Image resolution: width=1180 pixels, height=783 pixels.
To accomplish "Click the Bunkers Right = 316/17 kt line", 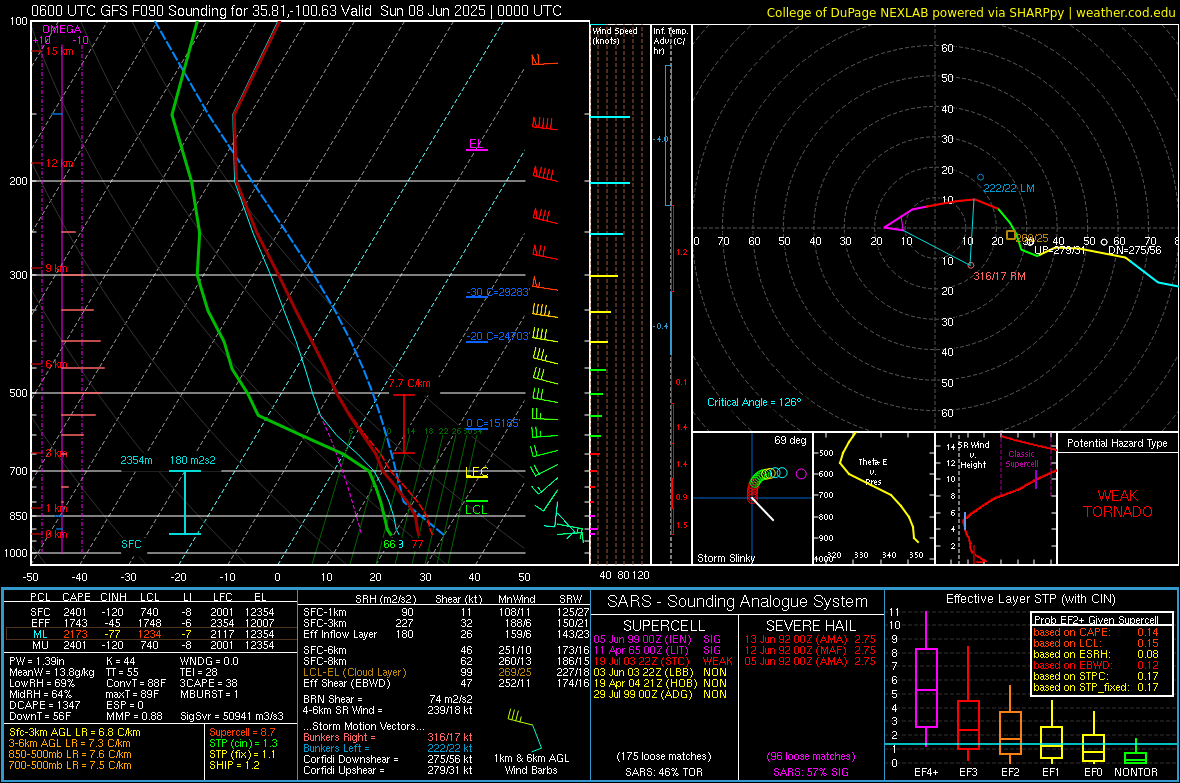I will click(387, 737).
